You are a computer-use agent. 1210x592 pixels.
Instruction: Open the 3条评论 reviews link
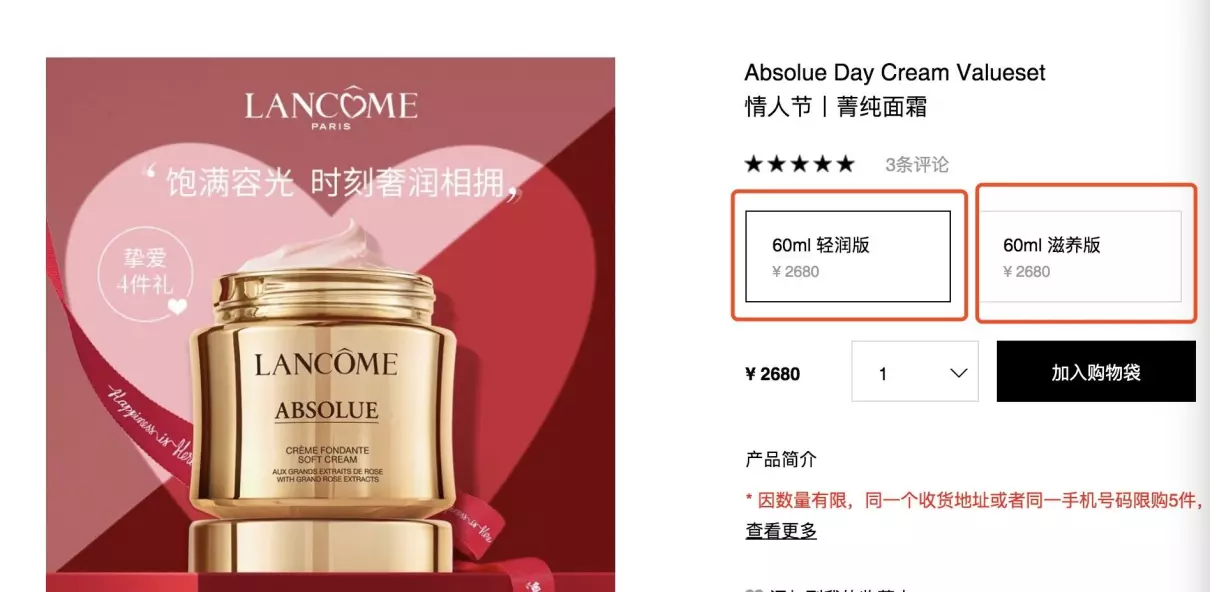coord(917,165)
